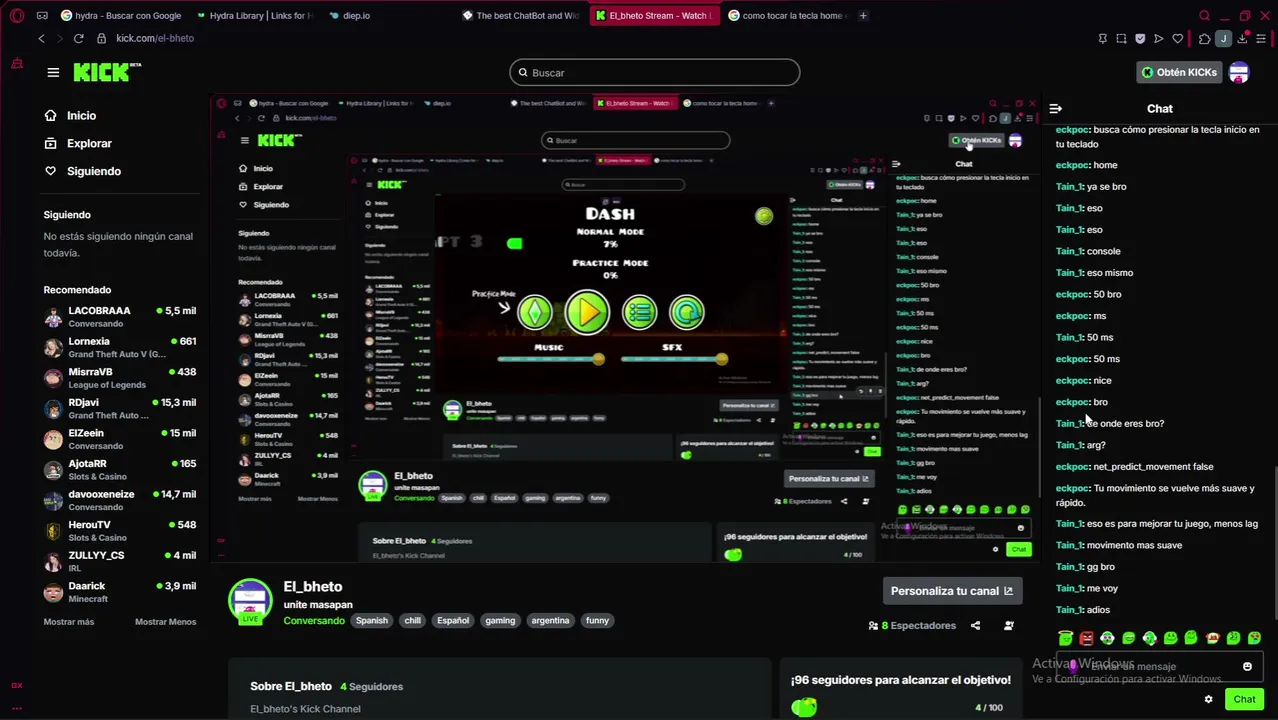The image size is (1278, 720).
Task: Open the profile avatar menu beside Obtén KICKs
Action: (1239, 72)
